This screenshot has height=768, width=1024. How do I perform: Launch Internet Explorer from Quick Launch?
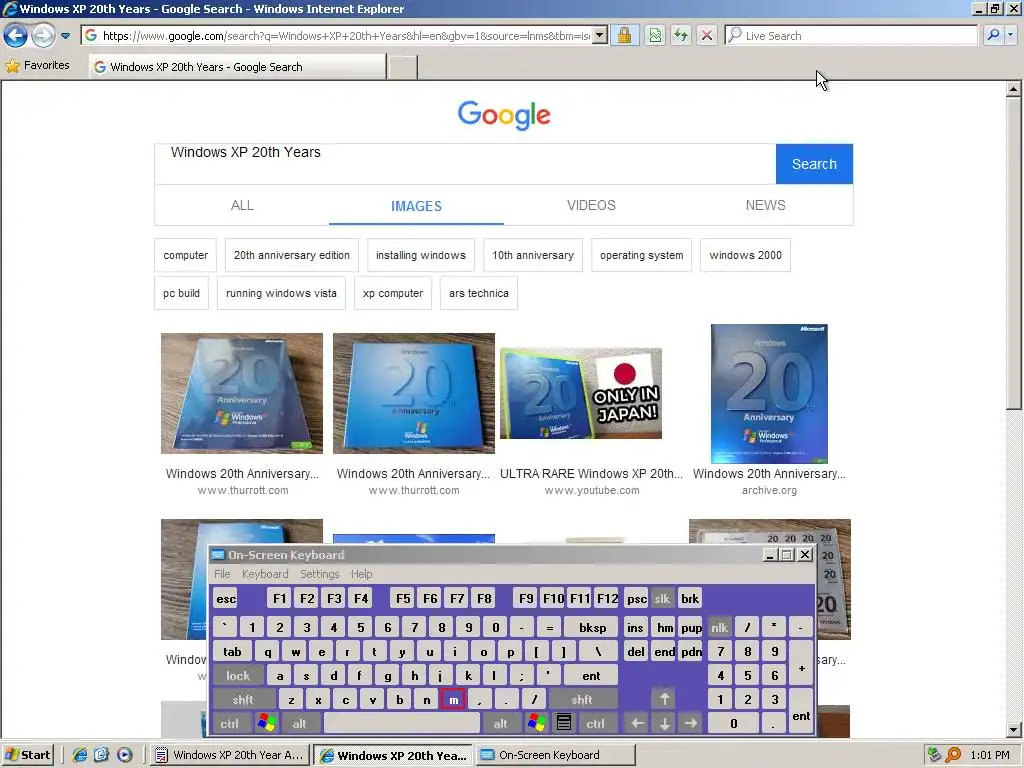(x=80, y=755)
